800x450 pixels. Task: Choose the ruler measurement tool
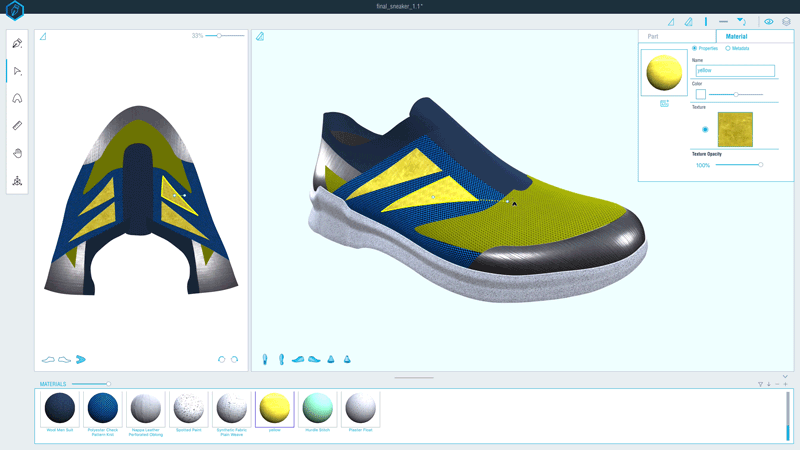tap(17, 126)
